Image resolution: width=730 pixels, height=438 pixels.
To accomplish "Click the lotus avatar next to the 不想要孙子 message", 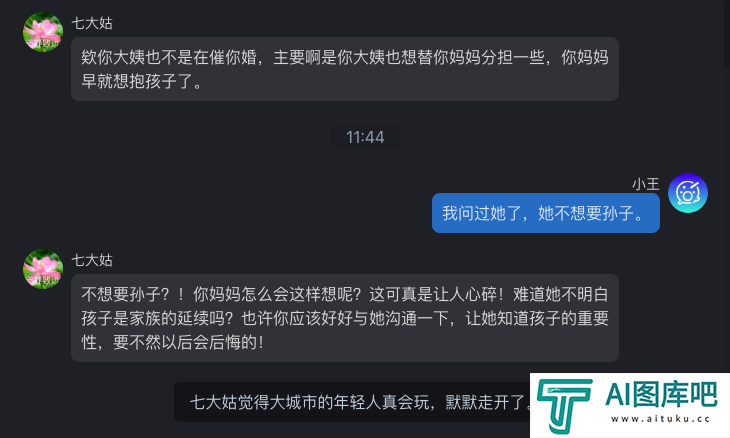I will click(x=43, y=269).
